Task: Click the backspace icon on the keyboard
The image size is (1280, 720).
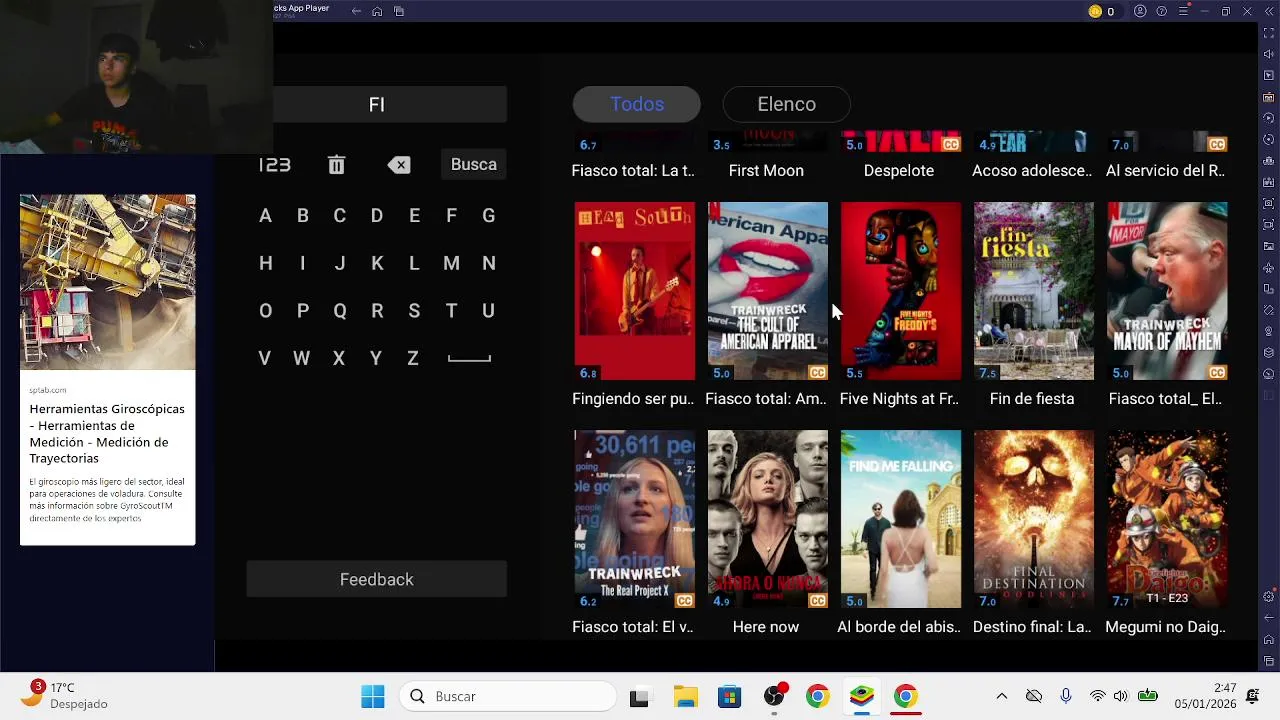Action: click(399, 165)
